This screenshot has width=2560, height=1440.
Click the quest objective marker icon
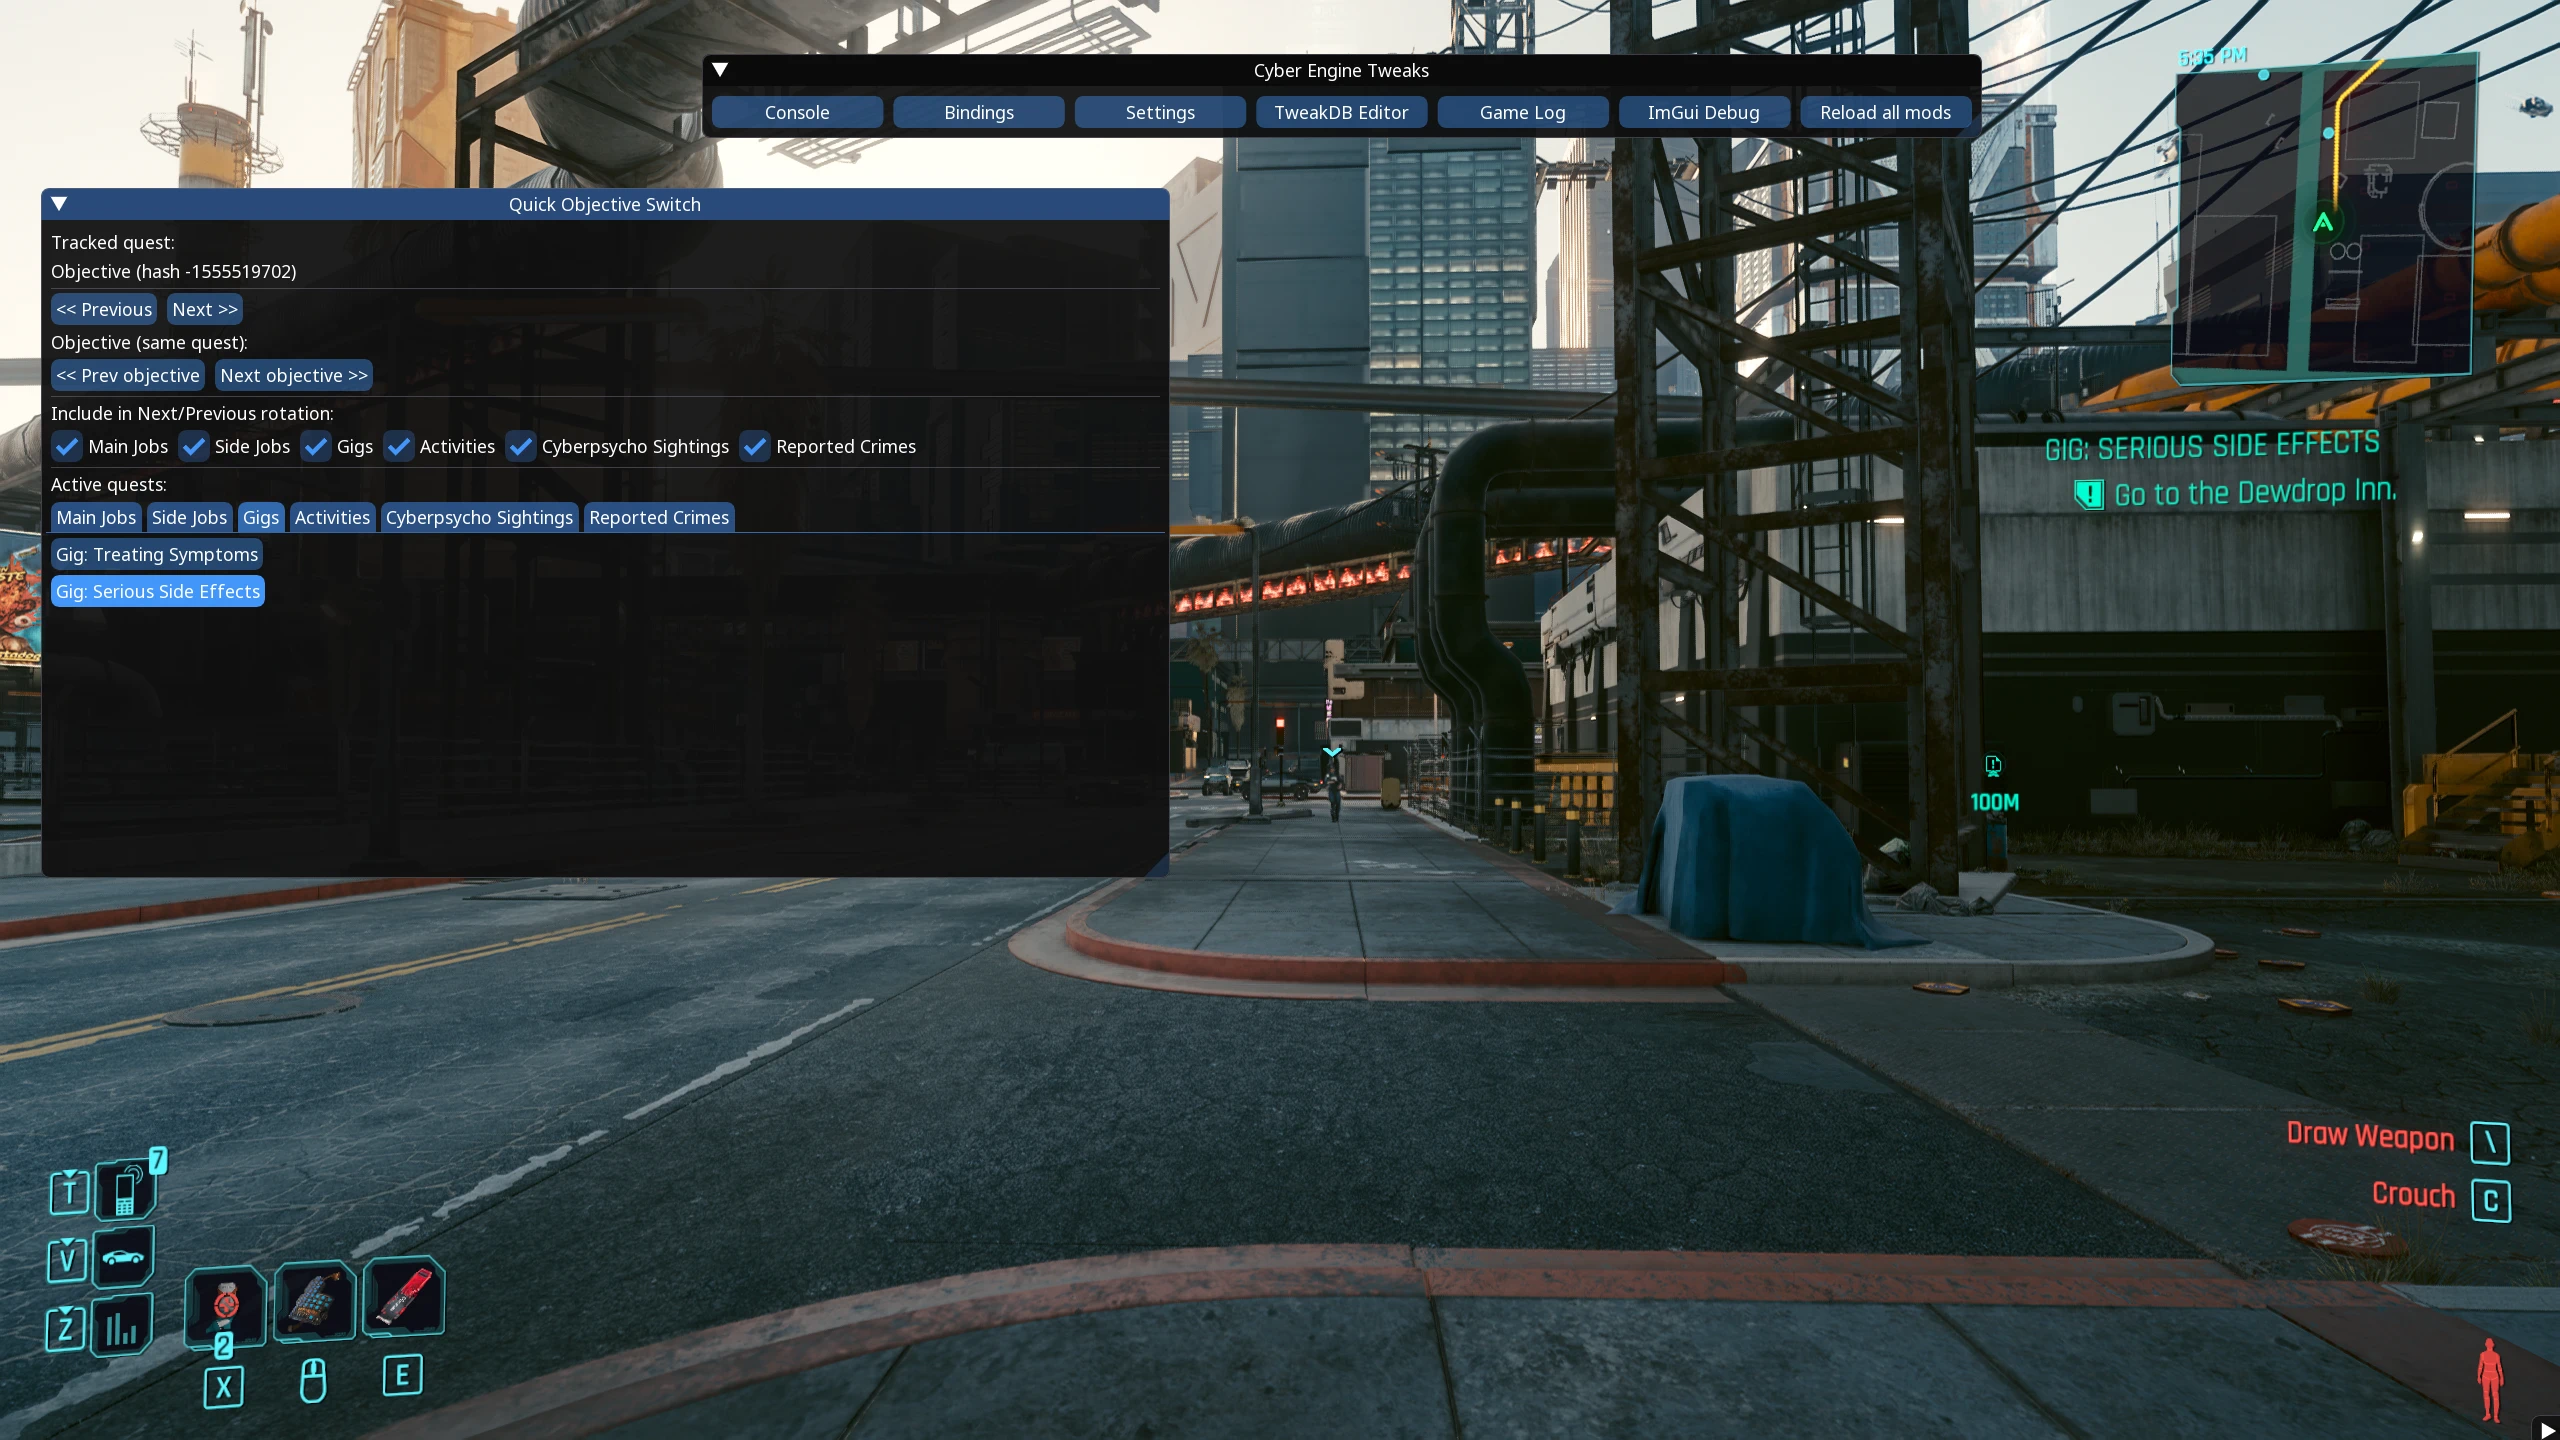(x=2089, y=494)
